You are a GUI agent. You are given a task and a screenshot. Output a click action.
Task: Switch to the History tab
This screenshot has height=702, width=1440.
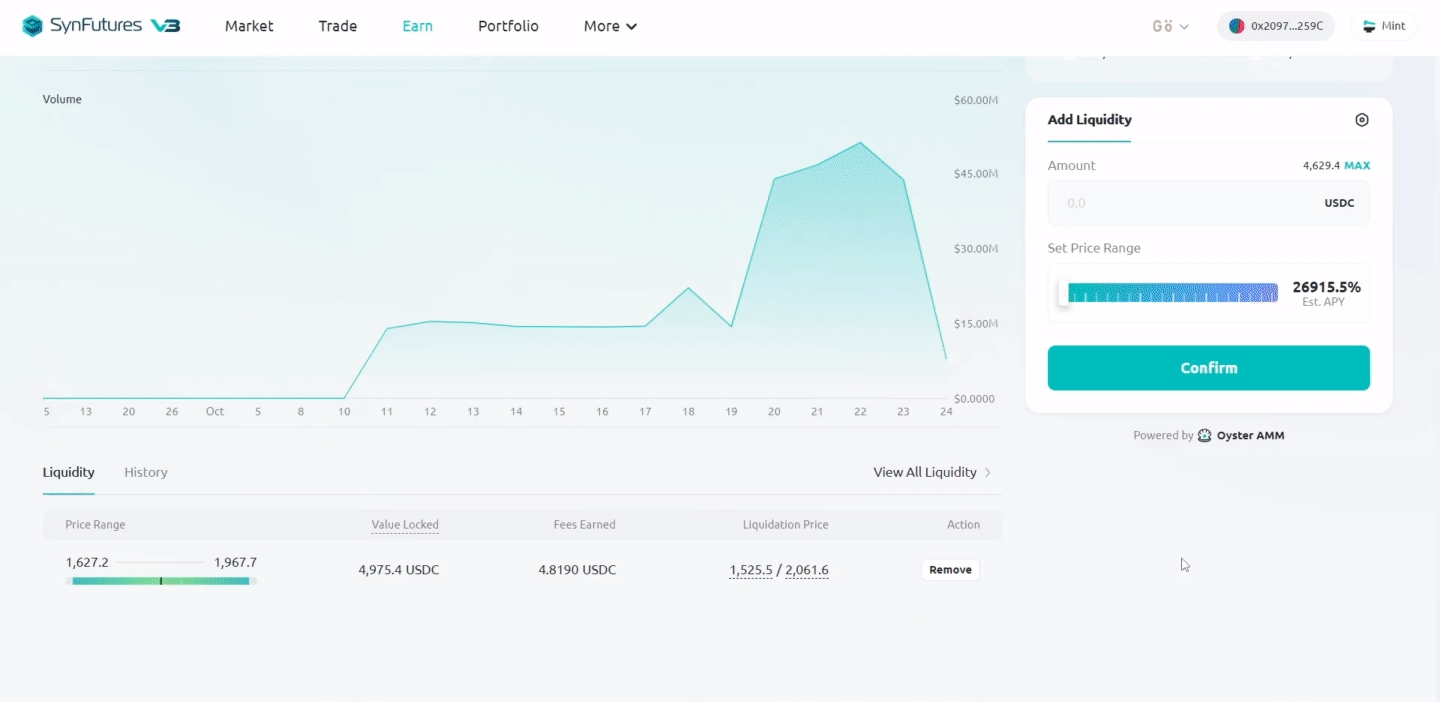(x=146, y=472)
